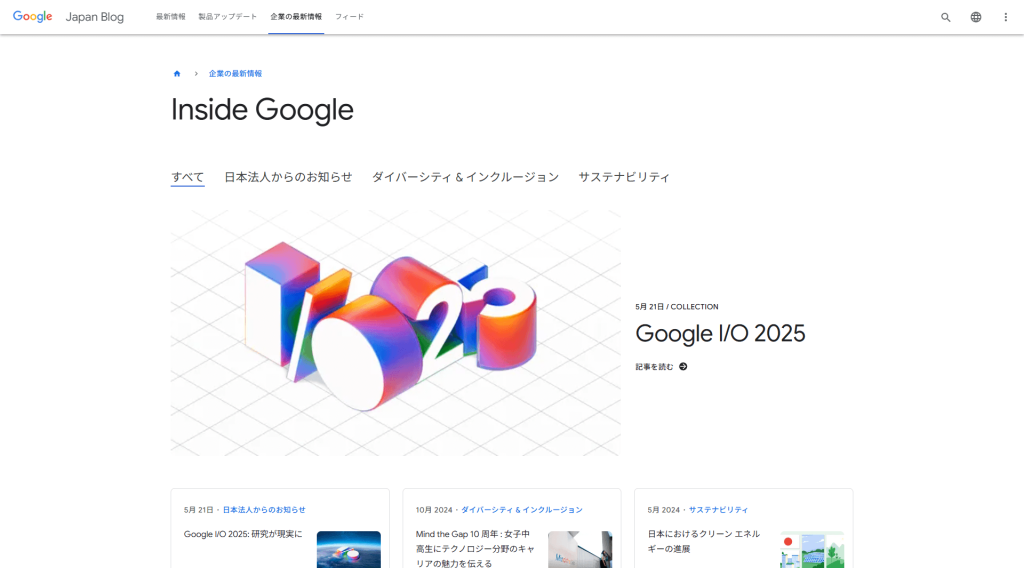
Task: Click 5月 21日 / COLLECTION label
Action: (x=677, y=307)
